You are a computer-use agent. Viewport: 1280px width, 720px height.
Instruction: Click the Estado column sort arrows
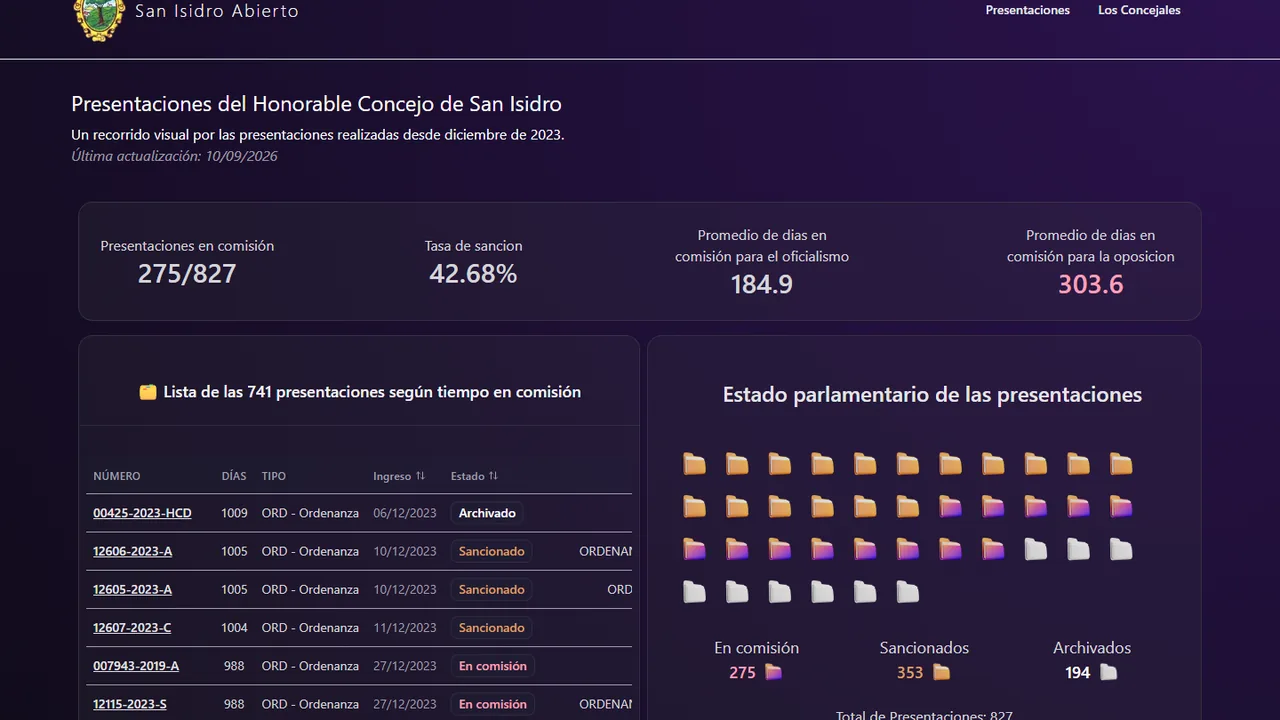click(493, 476)
